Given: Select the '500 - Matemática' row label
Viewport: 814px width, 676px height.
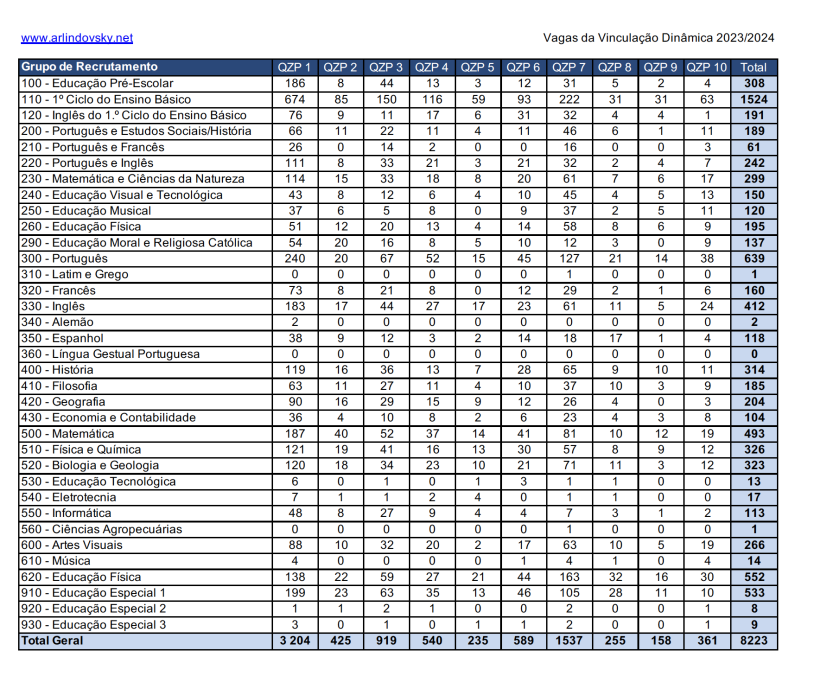Looking at the screenshot, I should point(68,434).
